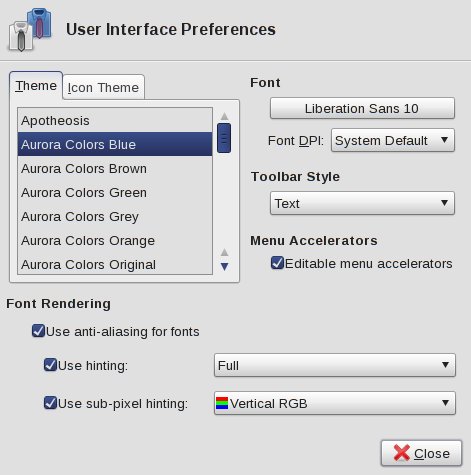
Task: Click the theme list scroll up arrow
Action: coord(224,116)
